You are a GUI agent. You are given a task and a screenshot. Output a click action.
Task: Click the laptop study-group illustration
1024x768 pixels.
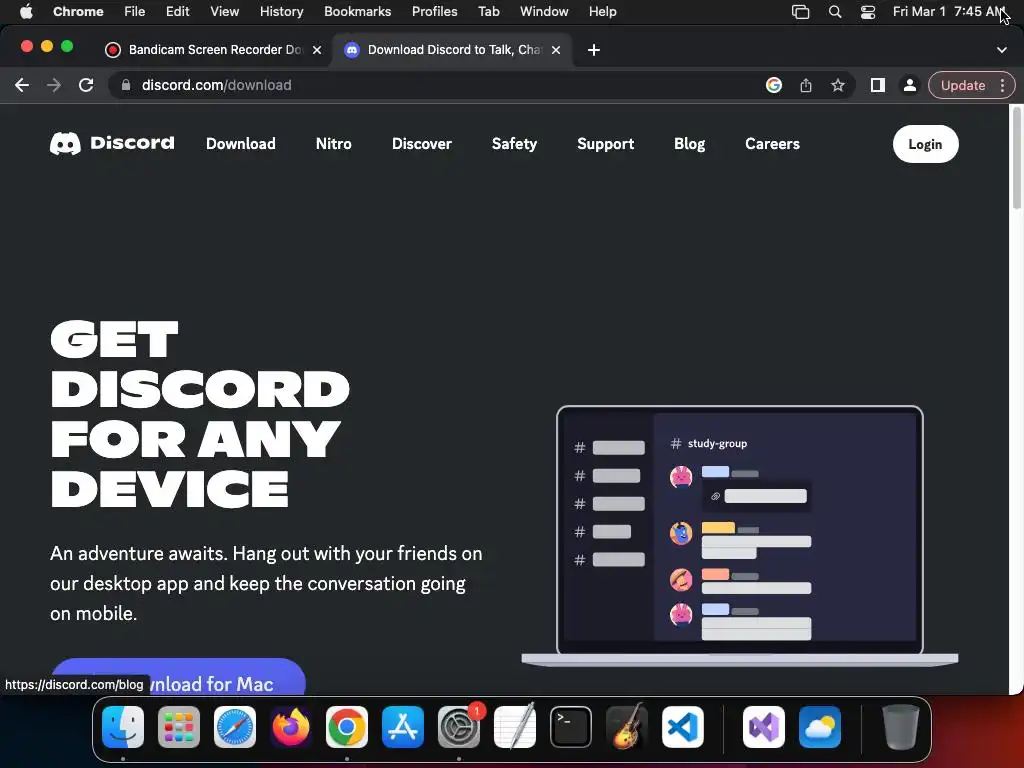[740, 536]
